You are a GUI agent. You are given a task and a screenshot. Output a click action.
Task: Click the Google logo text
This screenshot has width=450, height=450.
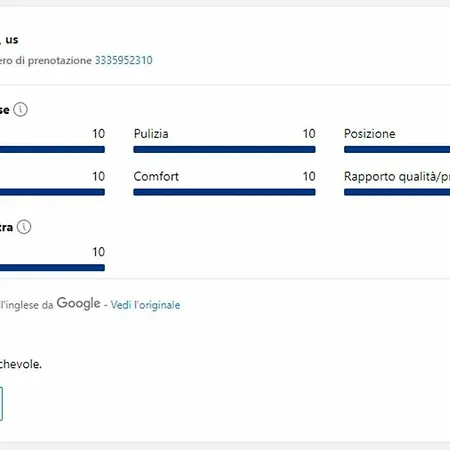(78, 303)
